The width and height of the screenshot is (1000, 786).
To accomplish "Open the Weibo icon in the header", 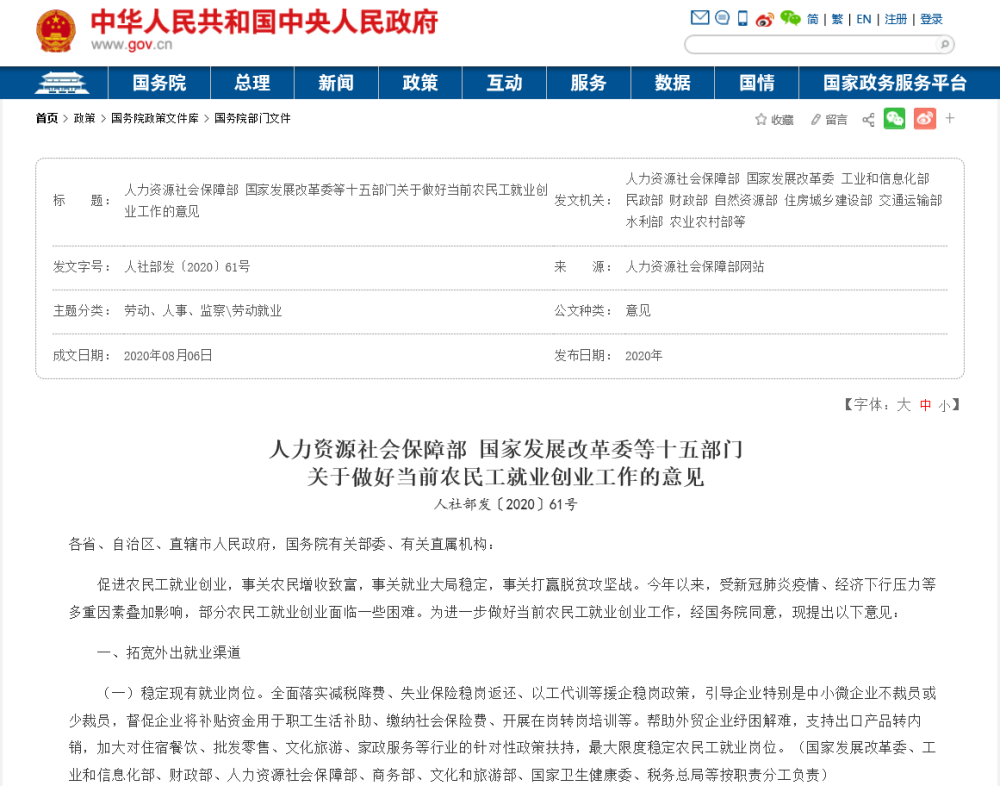I will (764, 19).
